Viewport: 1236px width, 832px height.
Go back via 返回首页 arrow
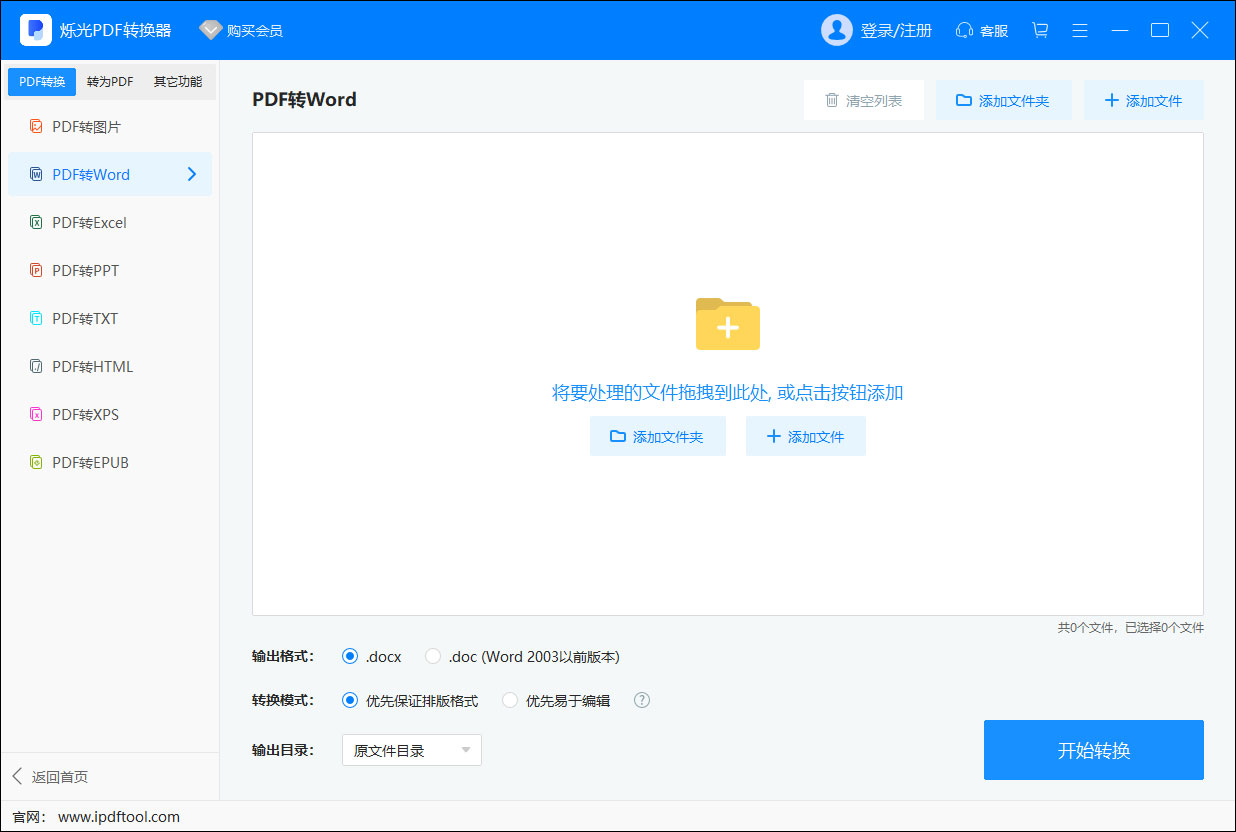[x=17, y=777]
